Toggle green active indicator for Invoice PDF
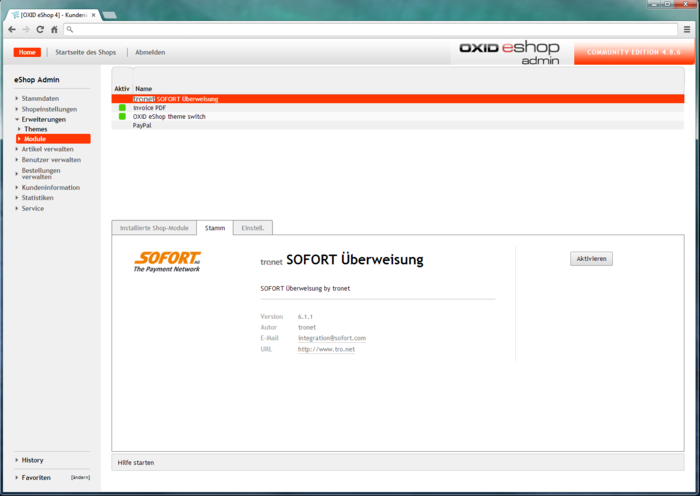Image resolution: width=700 pixels, height=496 pixels. pyautogui.click(x=122, y=108)
